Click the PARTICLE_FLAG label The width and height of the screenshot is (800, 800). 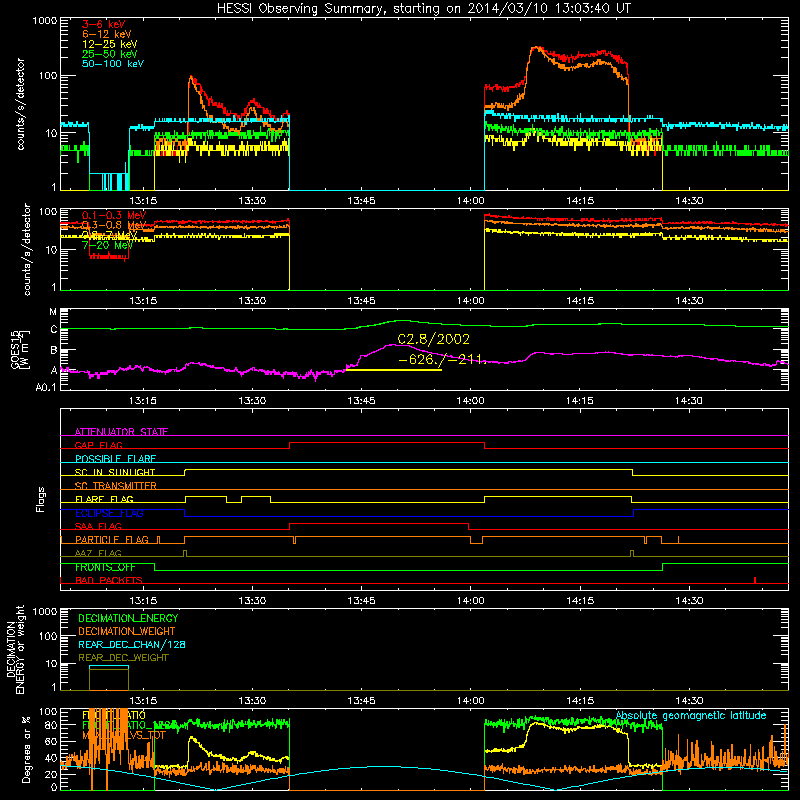pyautogui.click(x=112, y=539)
